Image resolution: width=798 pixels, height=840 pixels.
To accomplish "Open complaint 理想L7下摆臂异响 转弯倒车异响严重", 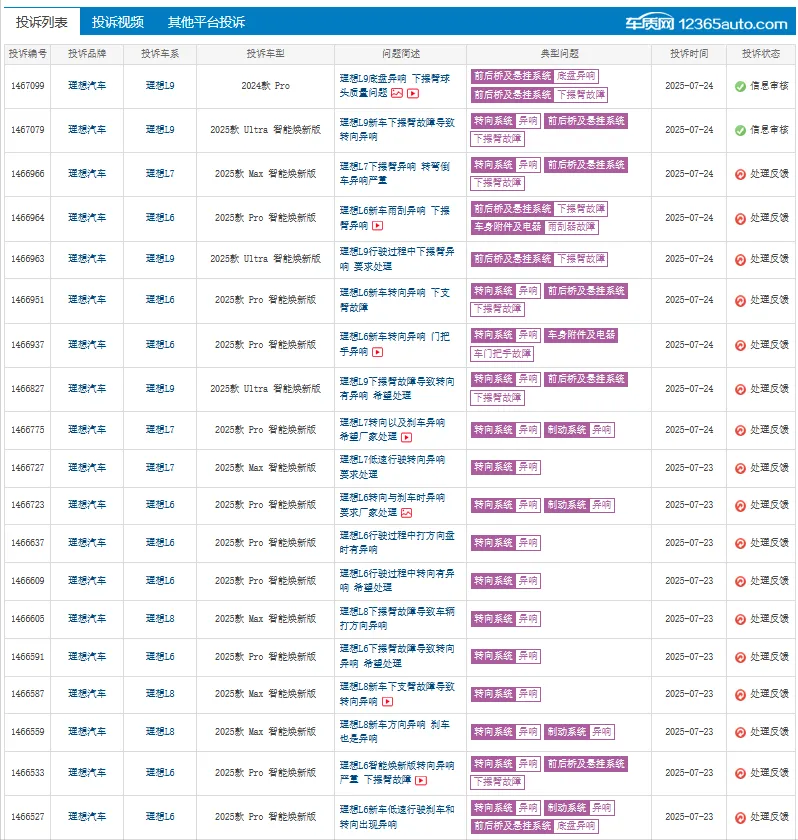I will [395, 174].
